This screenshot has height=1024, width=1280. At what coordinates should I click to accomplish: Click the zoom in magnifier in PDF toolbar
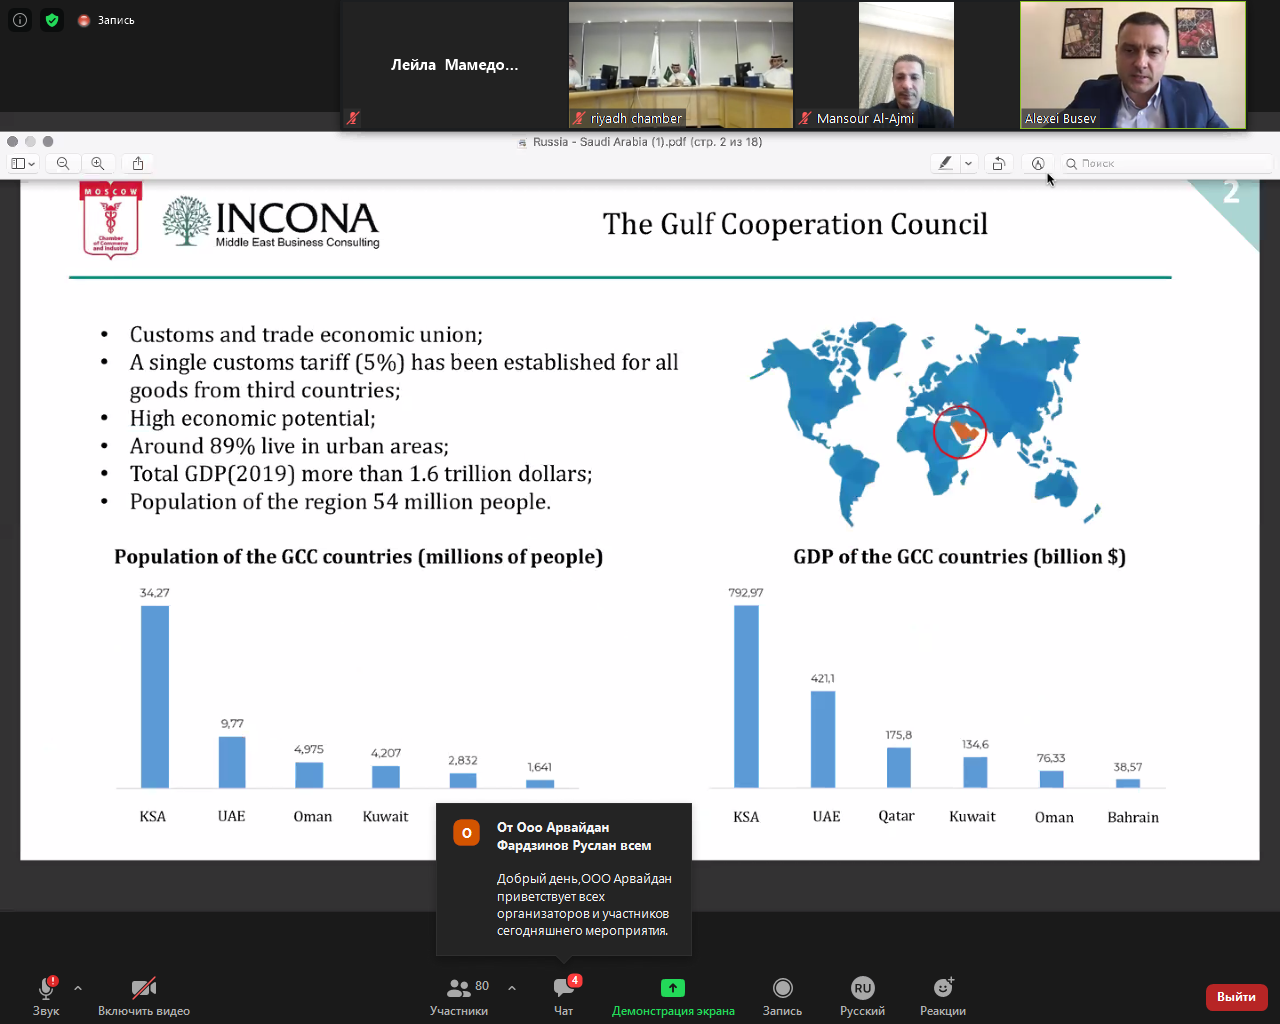[97, 163]
